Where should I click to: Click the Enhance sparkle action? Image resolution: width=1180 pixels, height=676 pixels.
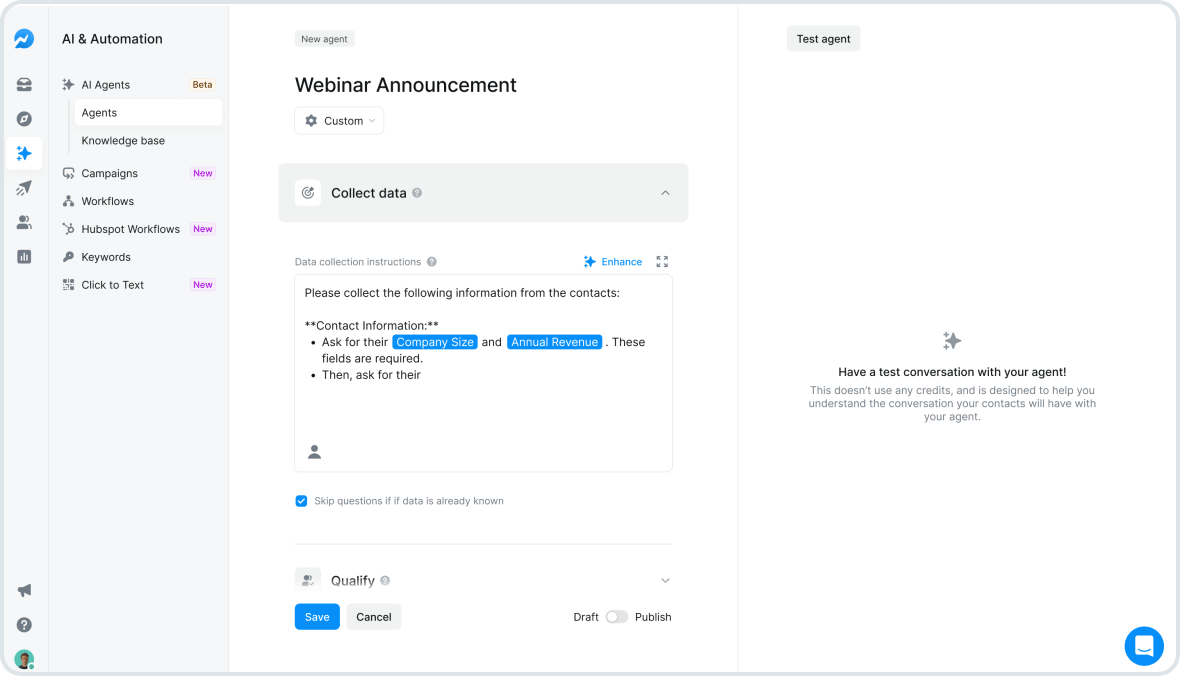(613, 261)
